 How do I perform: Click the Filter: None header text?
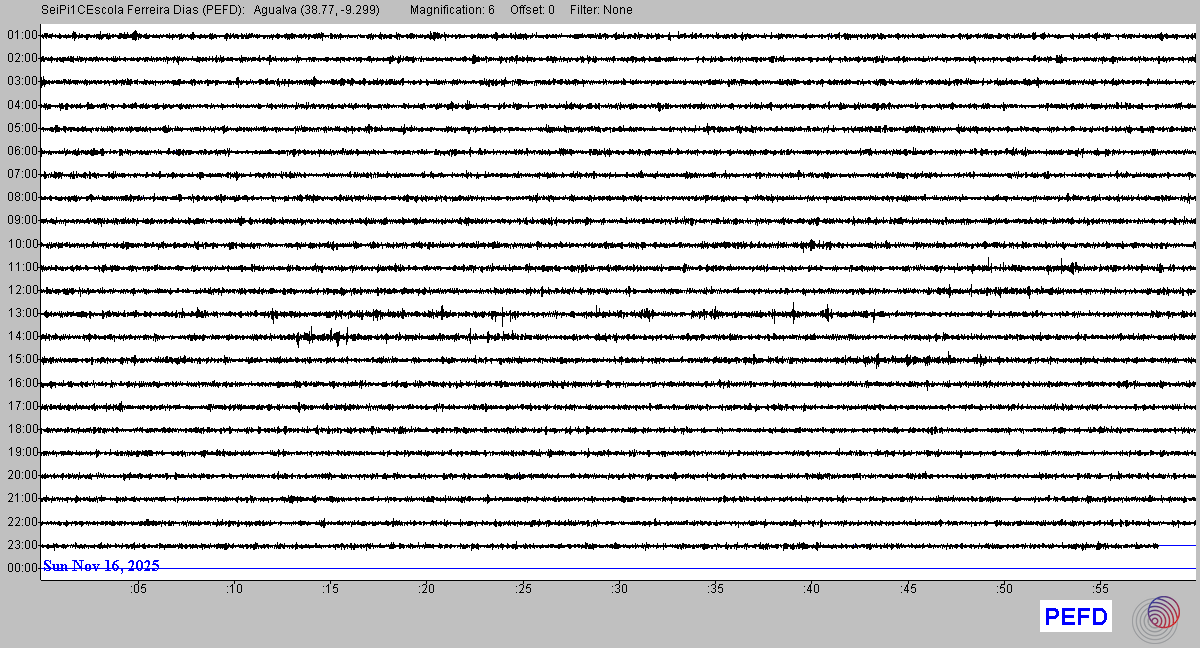coord(601,10)
